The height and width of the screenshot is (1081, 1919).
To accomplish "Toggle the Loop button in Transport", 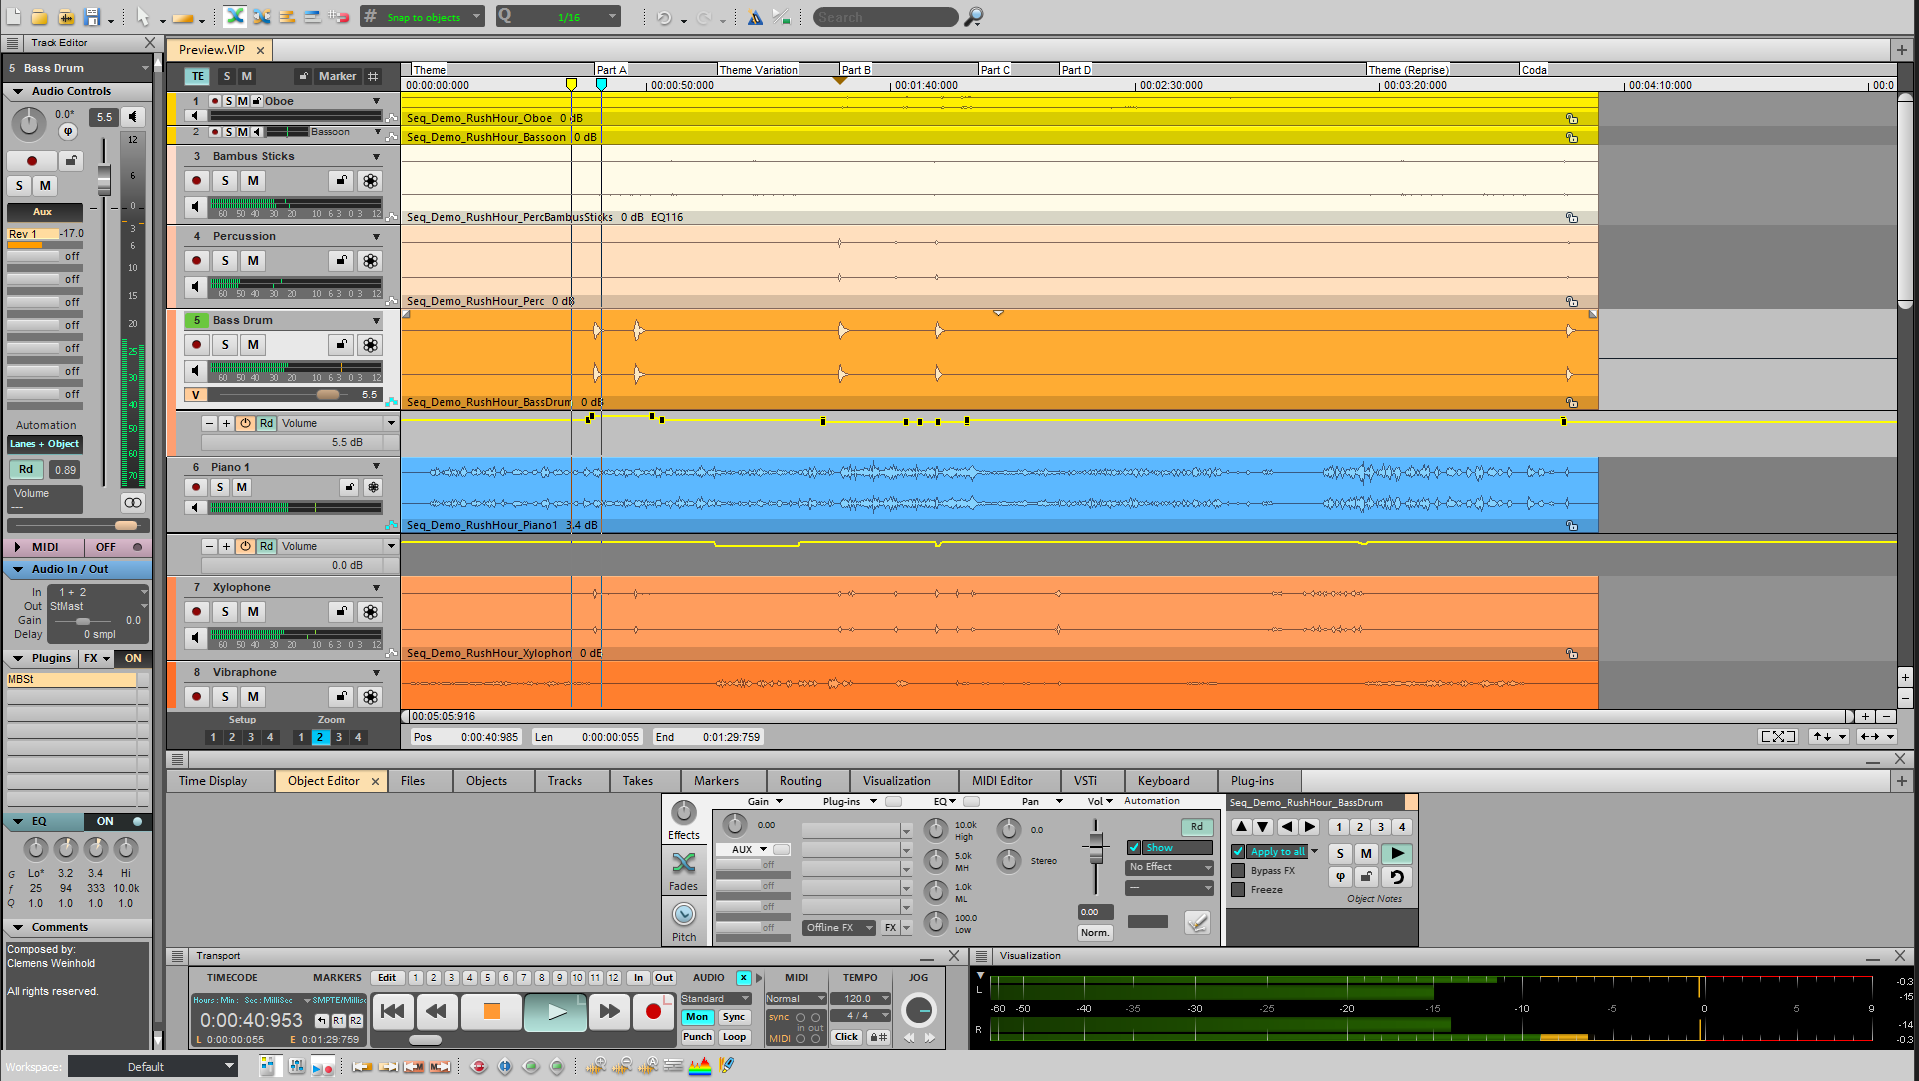I will [735, 1037].
